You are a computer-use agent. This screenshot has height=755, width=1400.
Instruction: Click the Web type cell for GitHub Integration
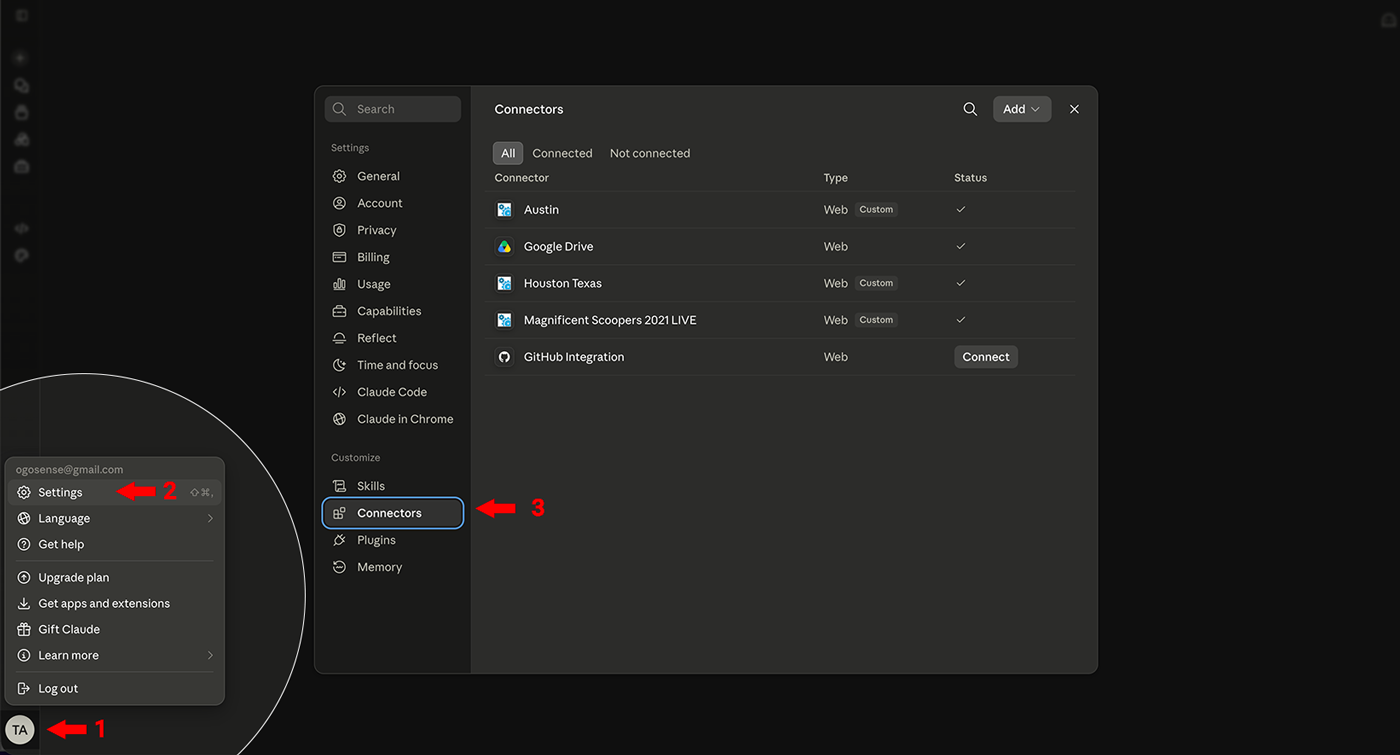click(836, 357)
